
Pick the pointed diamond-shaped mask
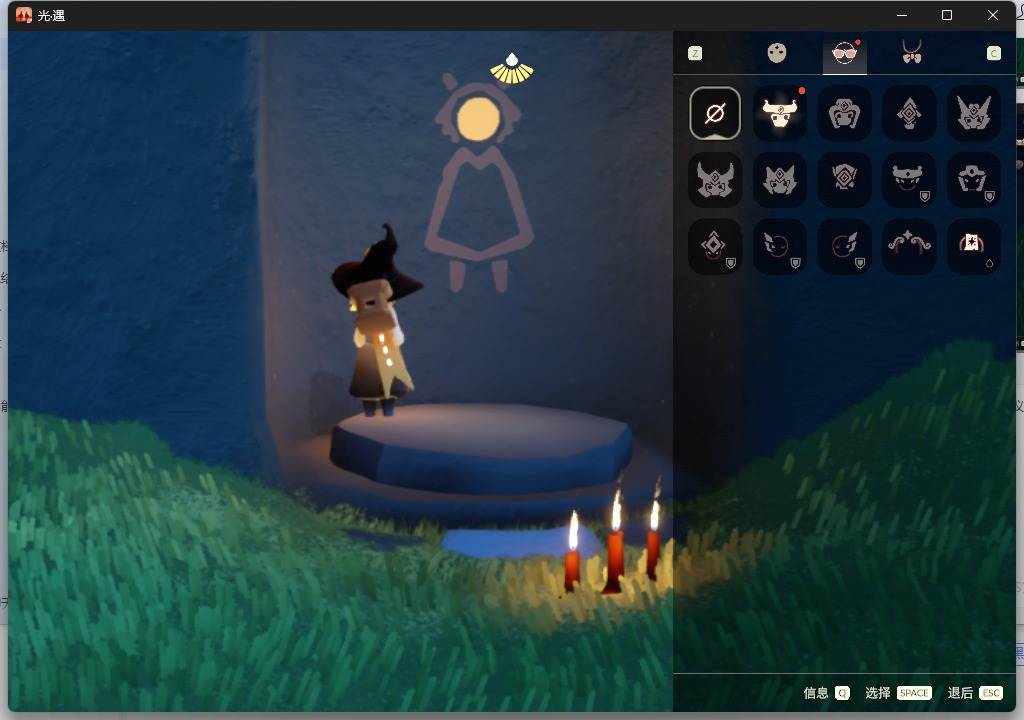point(908,113)
